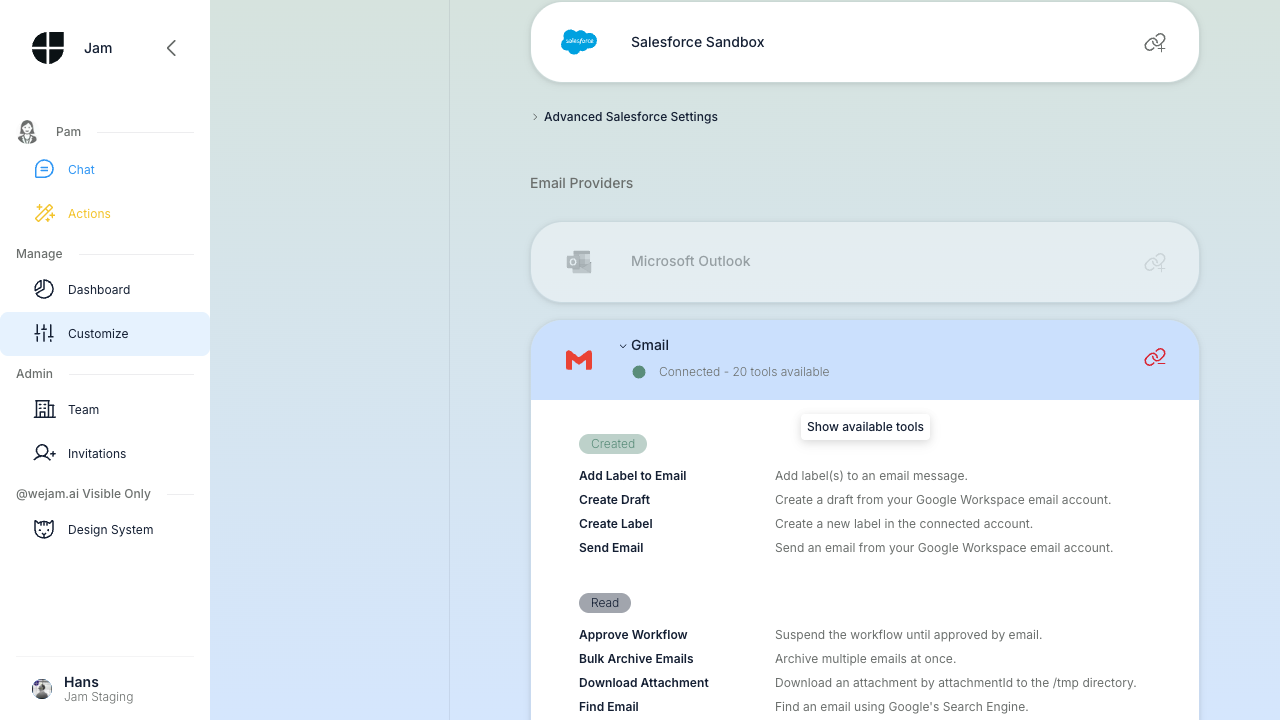
Task: Connect Salesforce Sandbox via link icon
Action: 1155,43
